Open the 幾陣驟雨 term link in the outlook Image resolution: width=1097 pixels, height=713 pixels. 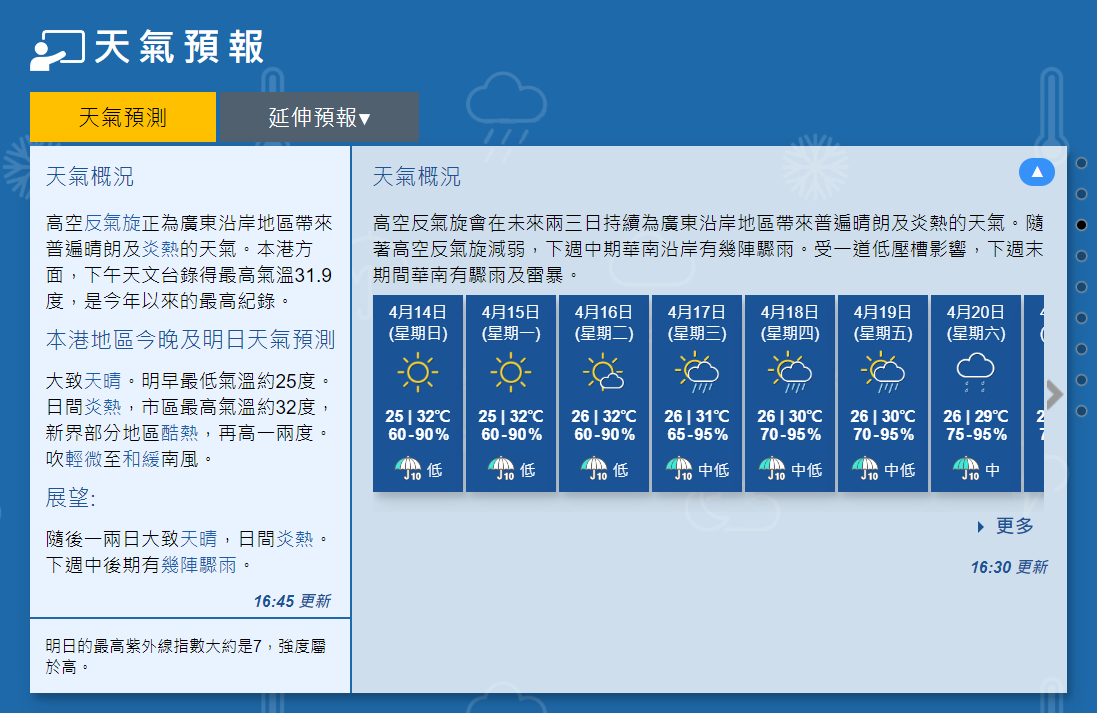[199, 565]
